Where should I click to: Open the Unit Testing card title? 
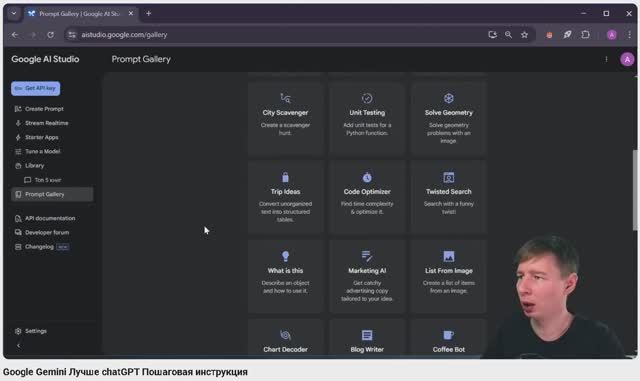367,113
